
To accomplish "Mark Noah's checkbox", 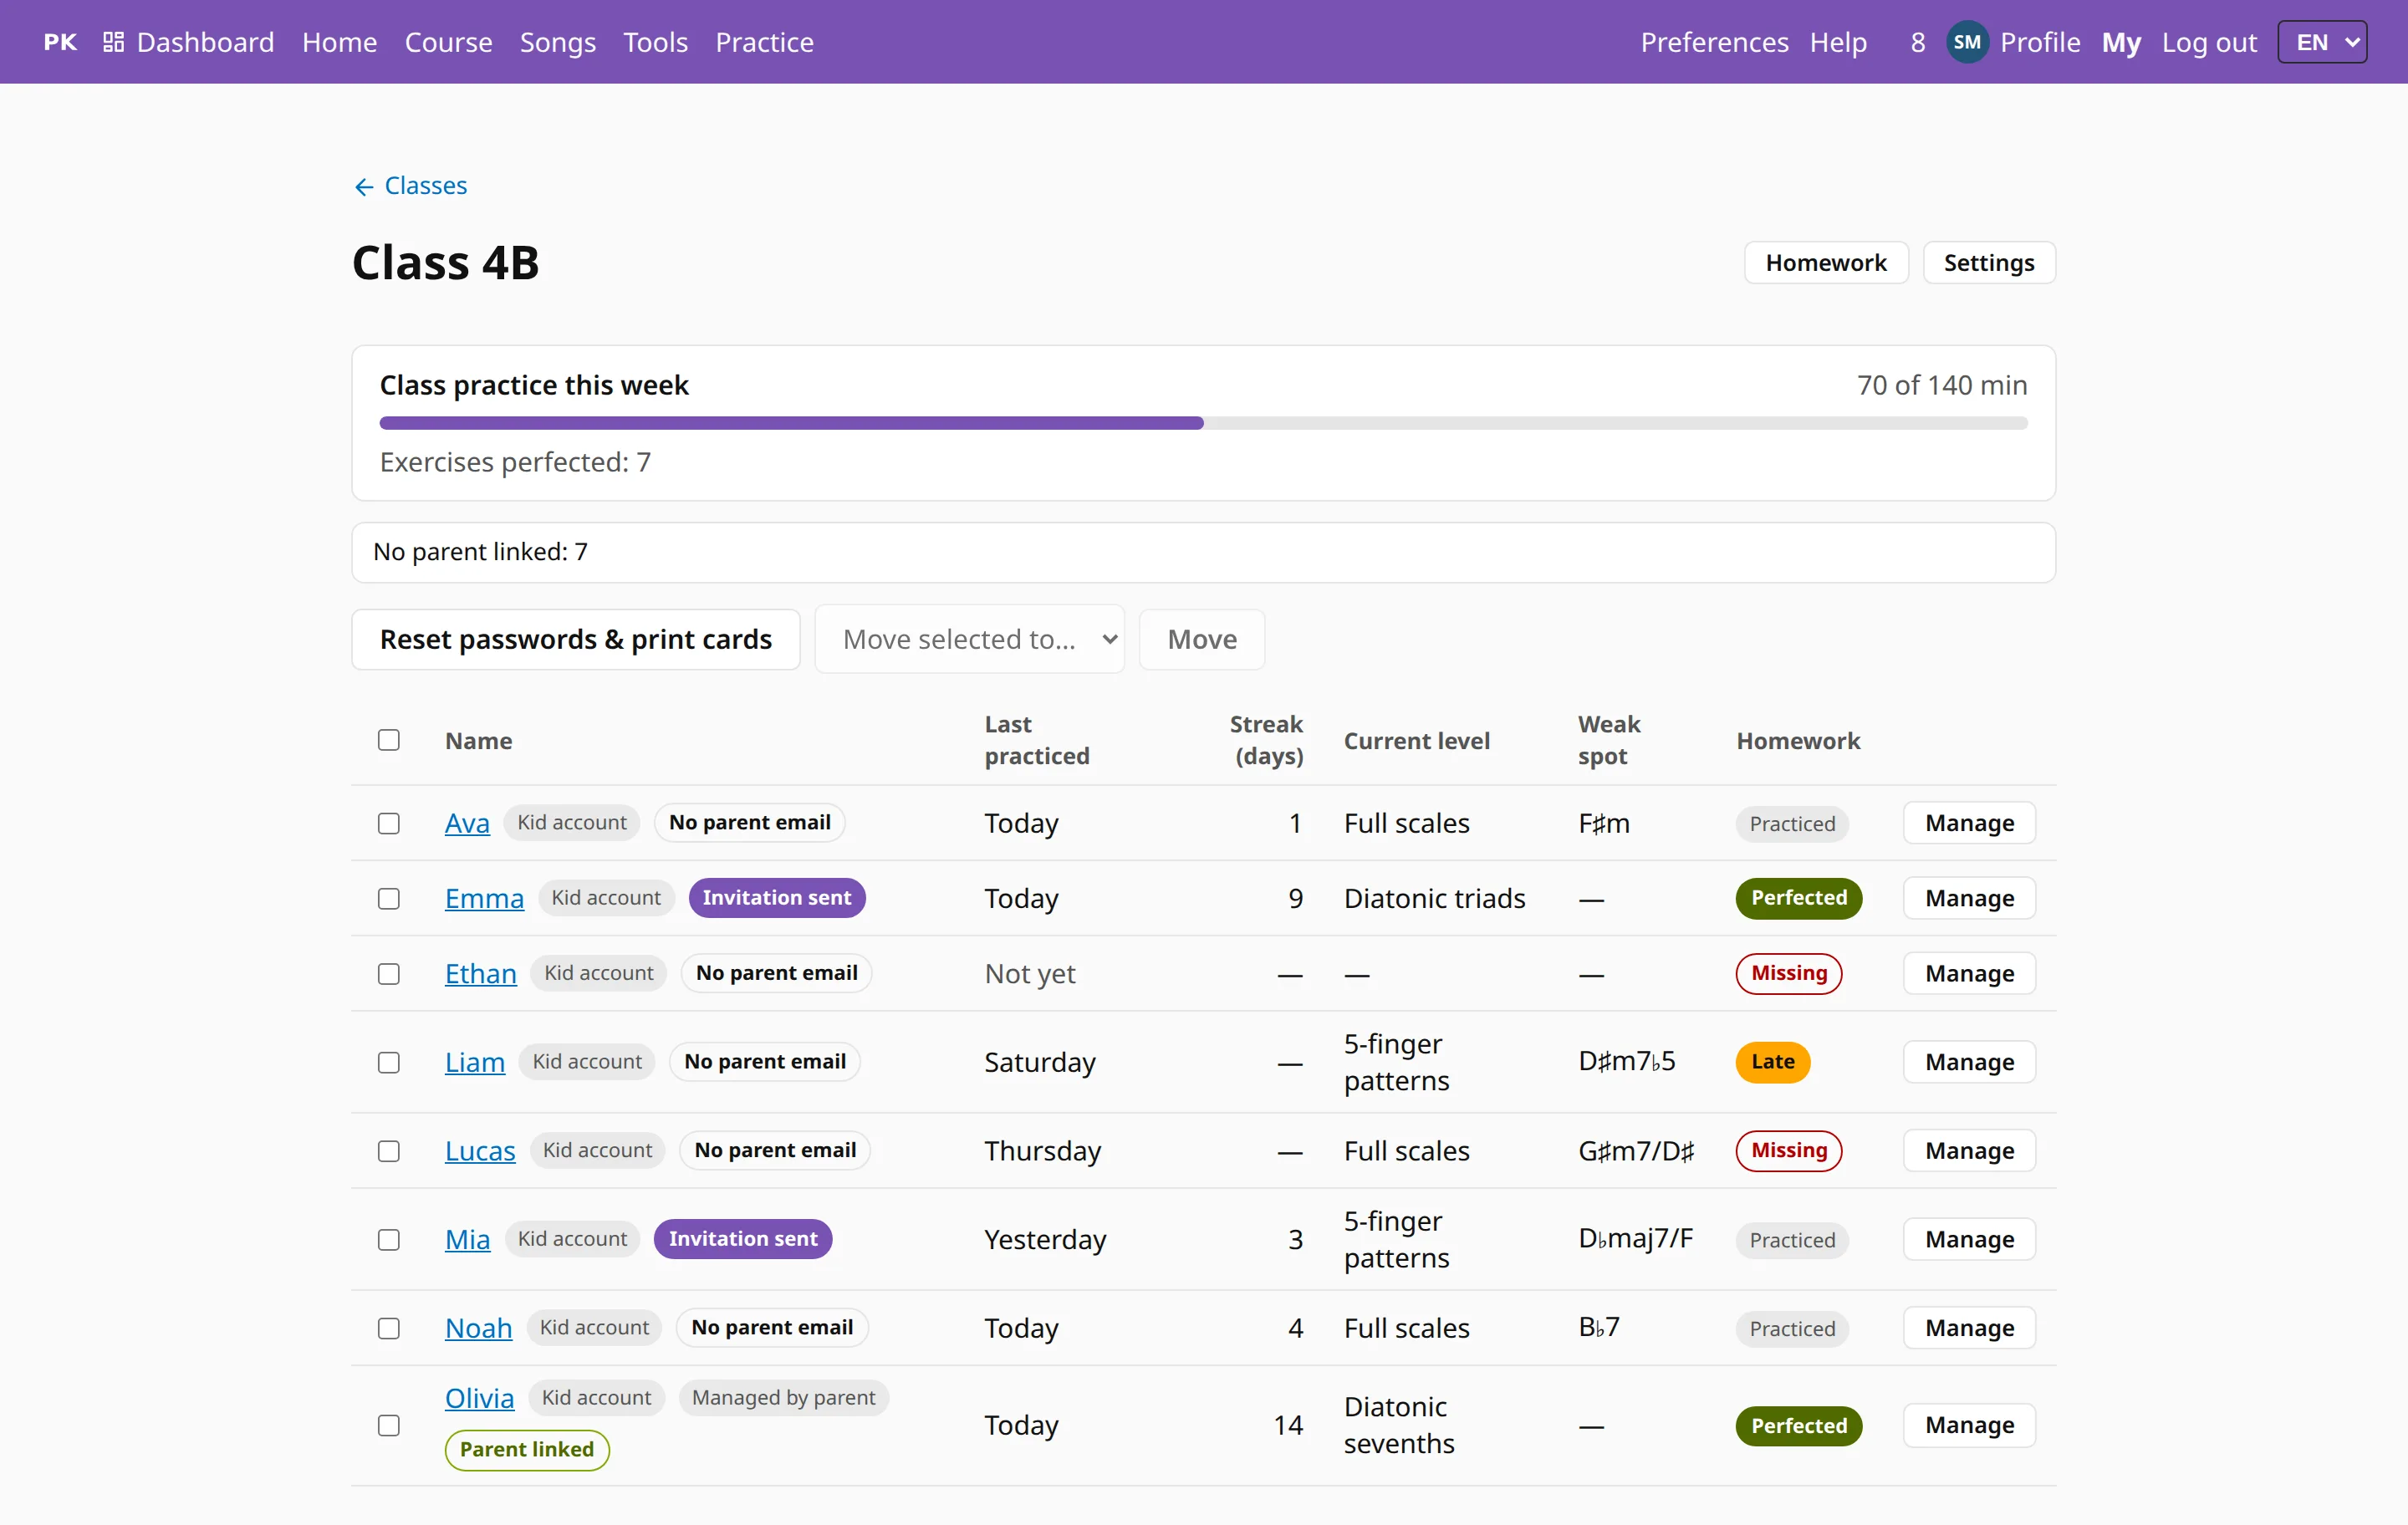I will click(x=389, y=1328).
